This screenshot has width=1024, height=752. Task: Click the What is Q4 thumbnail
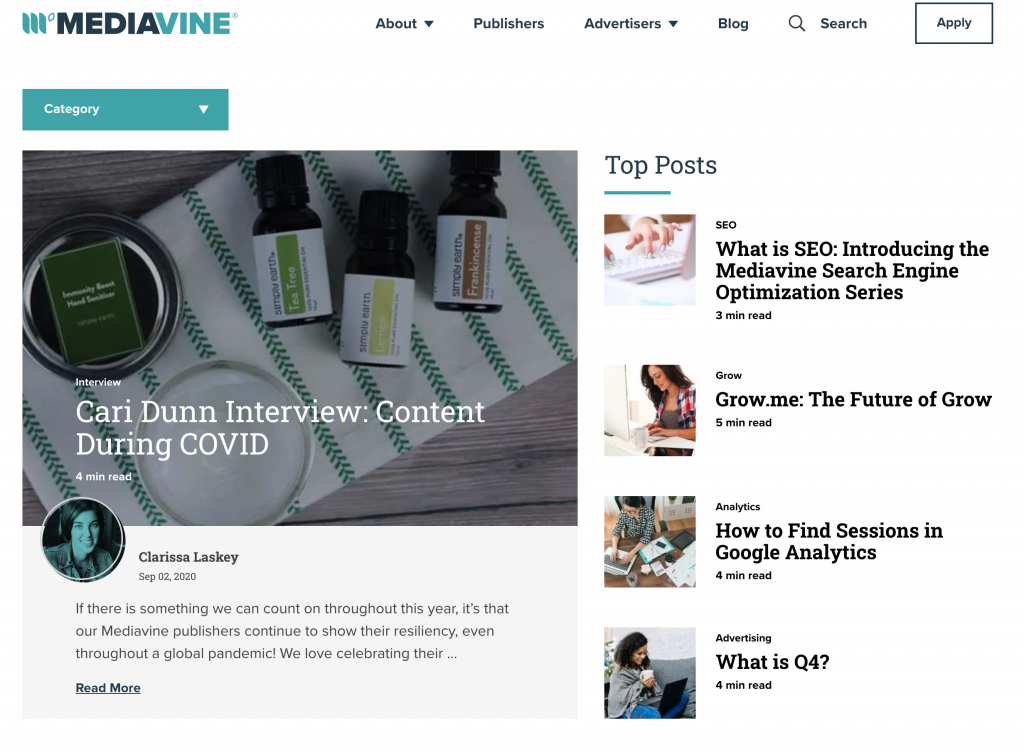(649, 673)
